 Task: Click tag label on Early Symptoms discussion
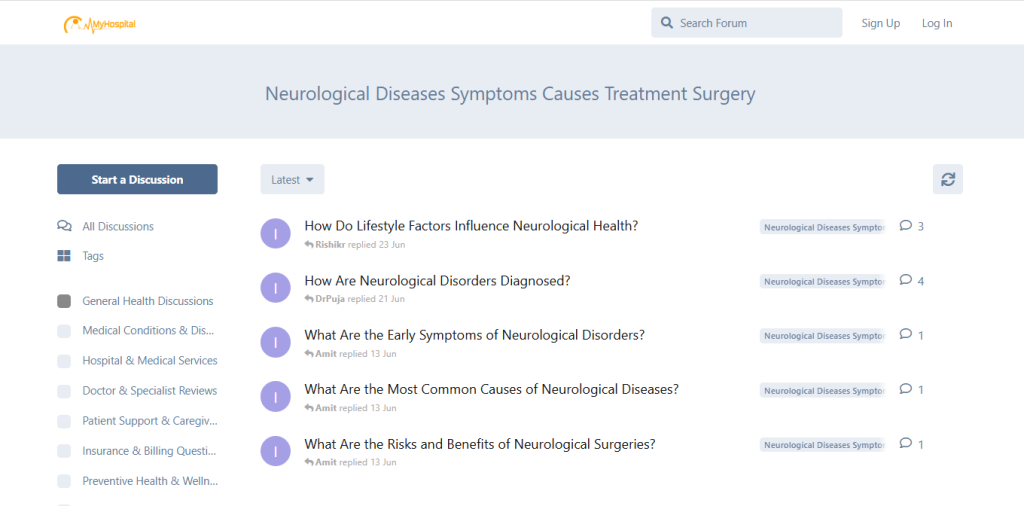point(822,336)
